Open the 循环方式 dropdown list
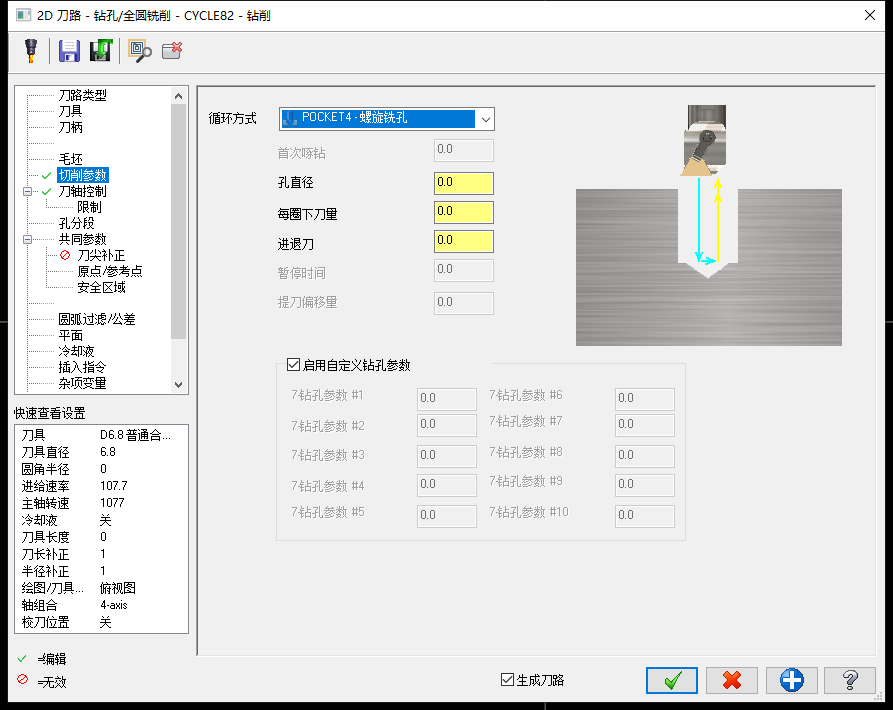 click(x=485, y=119)
